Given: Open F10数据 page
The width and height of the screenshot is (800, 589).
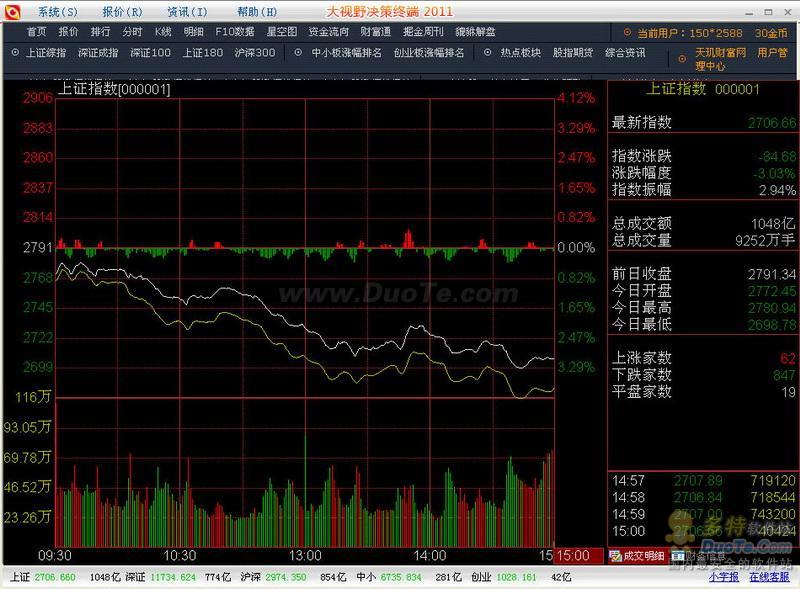Looking at the screenshot, I should (235, 32).
